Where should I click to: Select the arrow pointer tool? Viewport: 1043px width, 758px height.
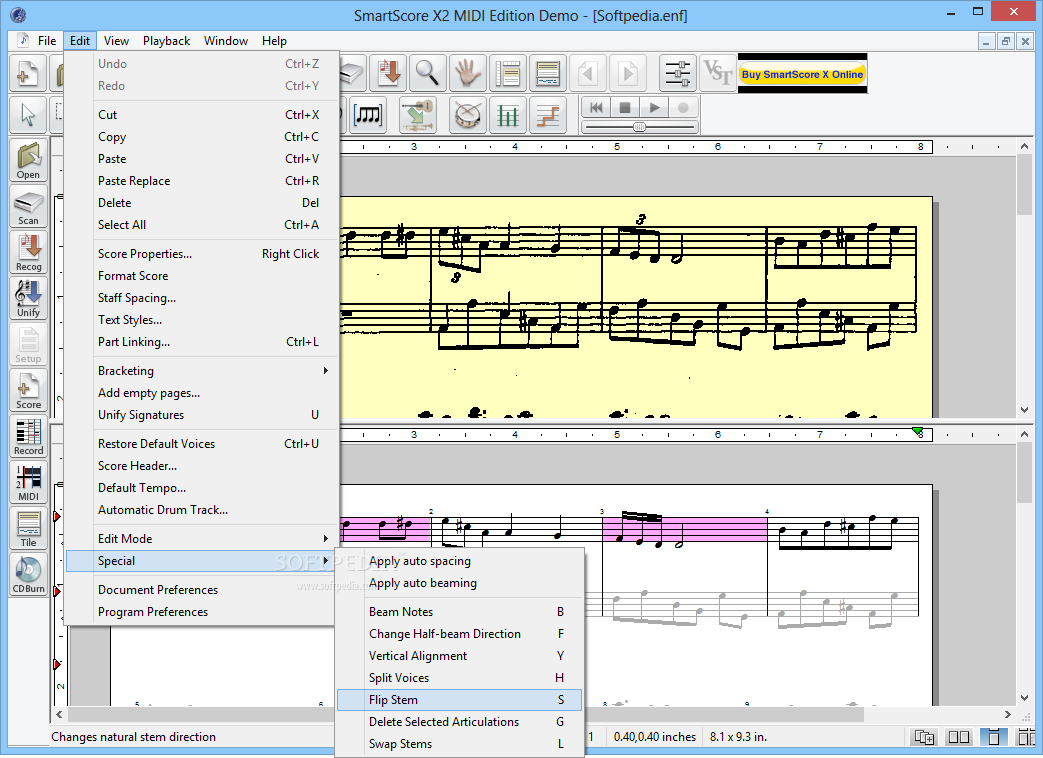pyautogui.click(x=28, y=114)
